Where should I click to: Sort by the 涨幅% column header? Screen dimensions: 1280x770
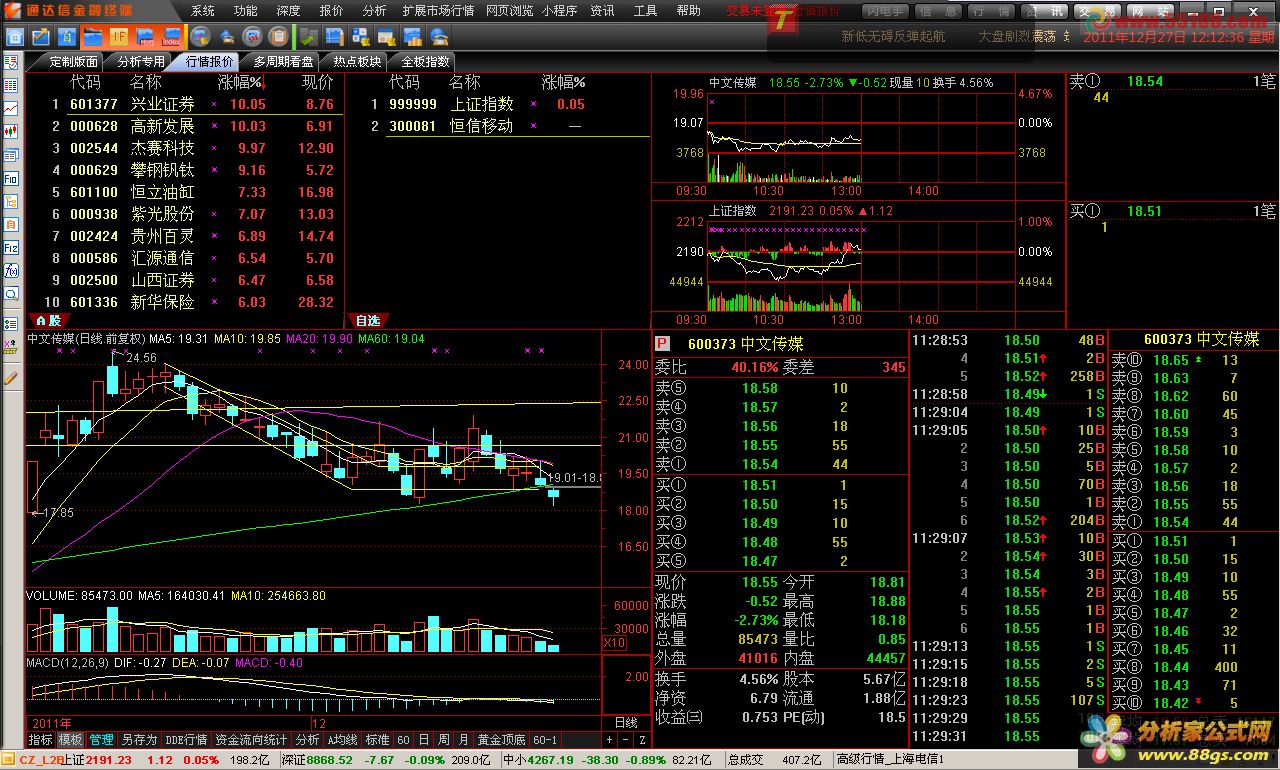(242, 82)
